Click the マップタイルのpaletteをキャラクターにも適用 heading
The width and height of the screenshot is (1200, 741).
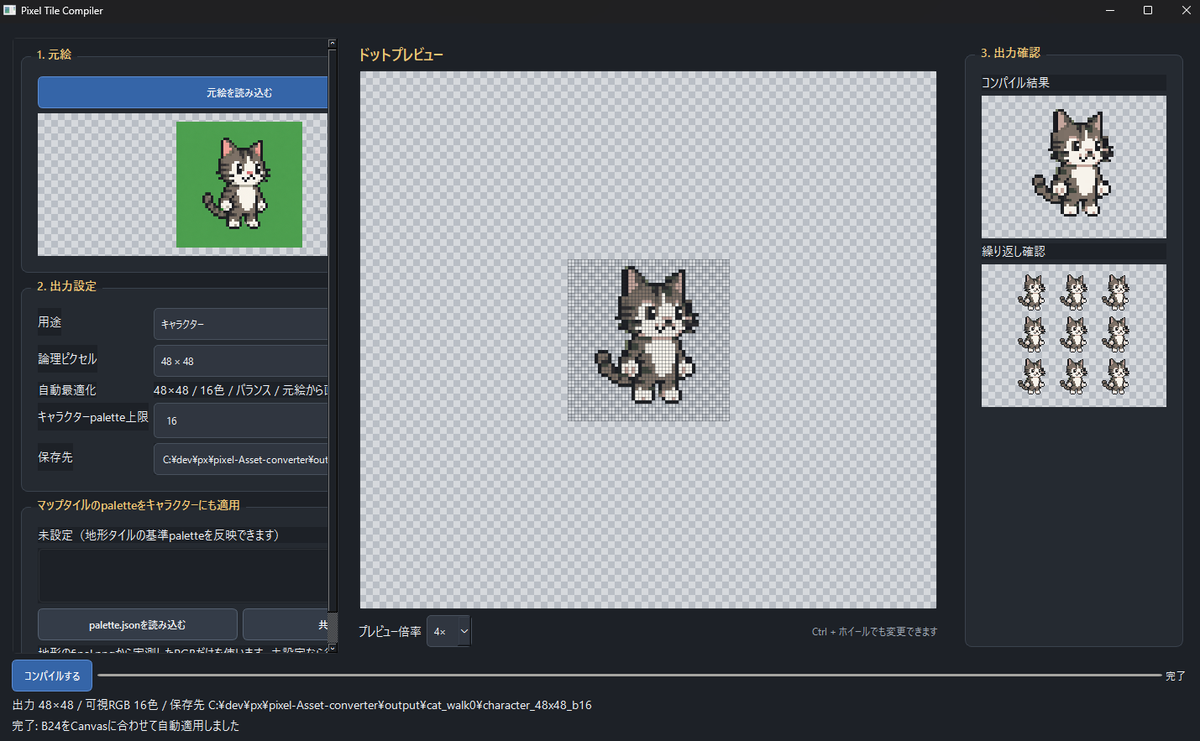tap(138, 505)
